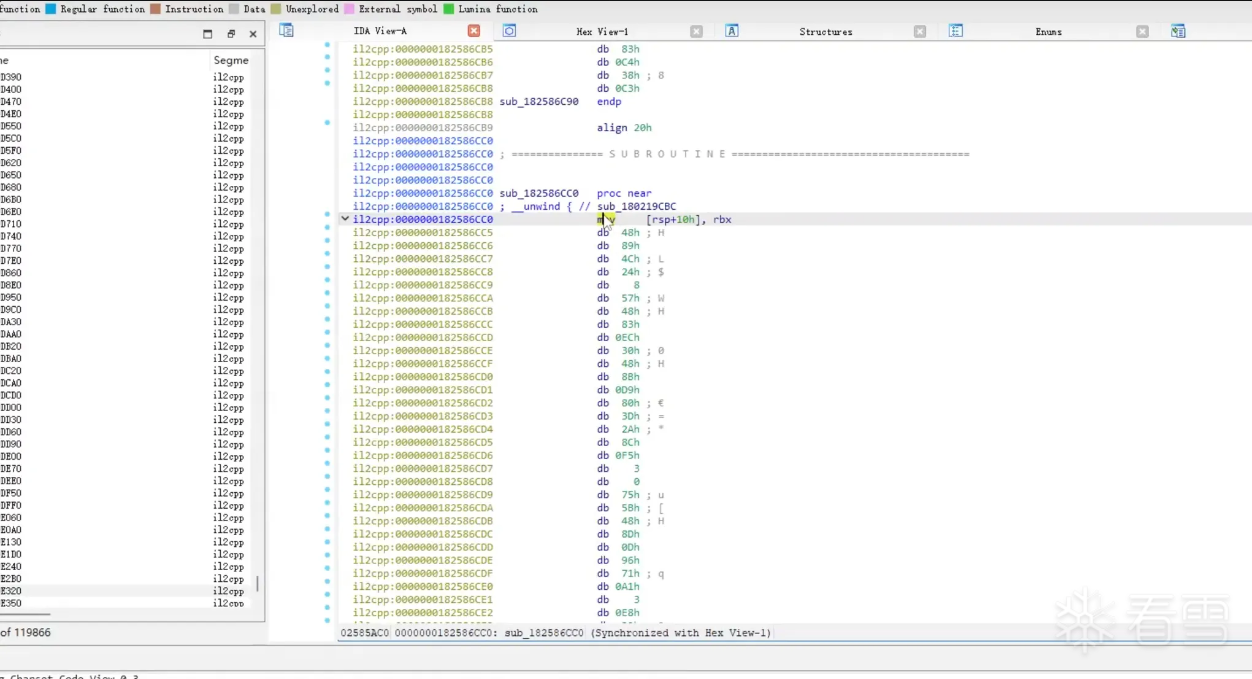Close the Enums tab
Image resolution: width=1252 pixels, height=679 pixels.
click(1142, 31)
